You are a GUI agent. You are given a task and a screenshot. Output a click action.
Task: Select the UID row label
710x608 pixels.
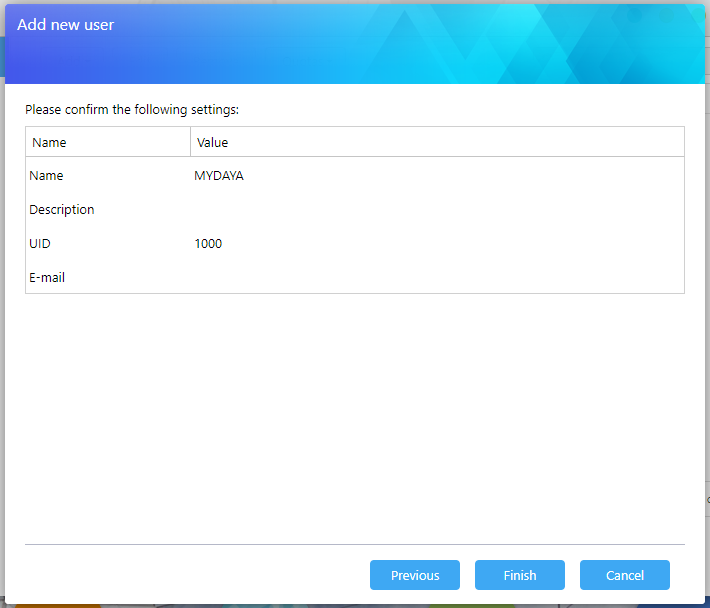40,244
